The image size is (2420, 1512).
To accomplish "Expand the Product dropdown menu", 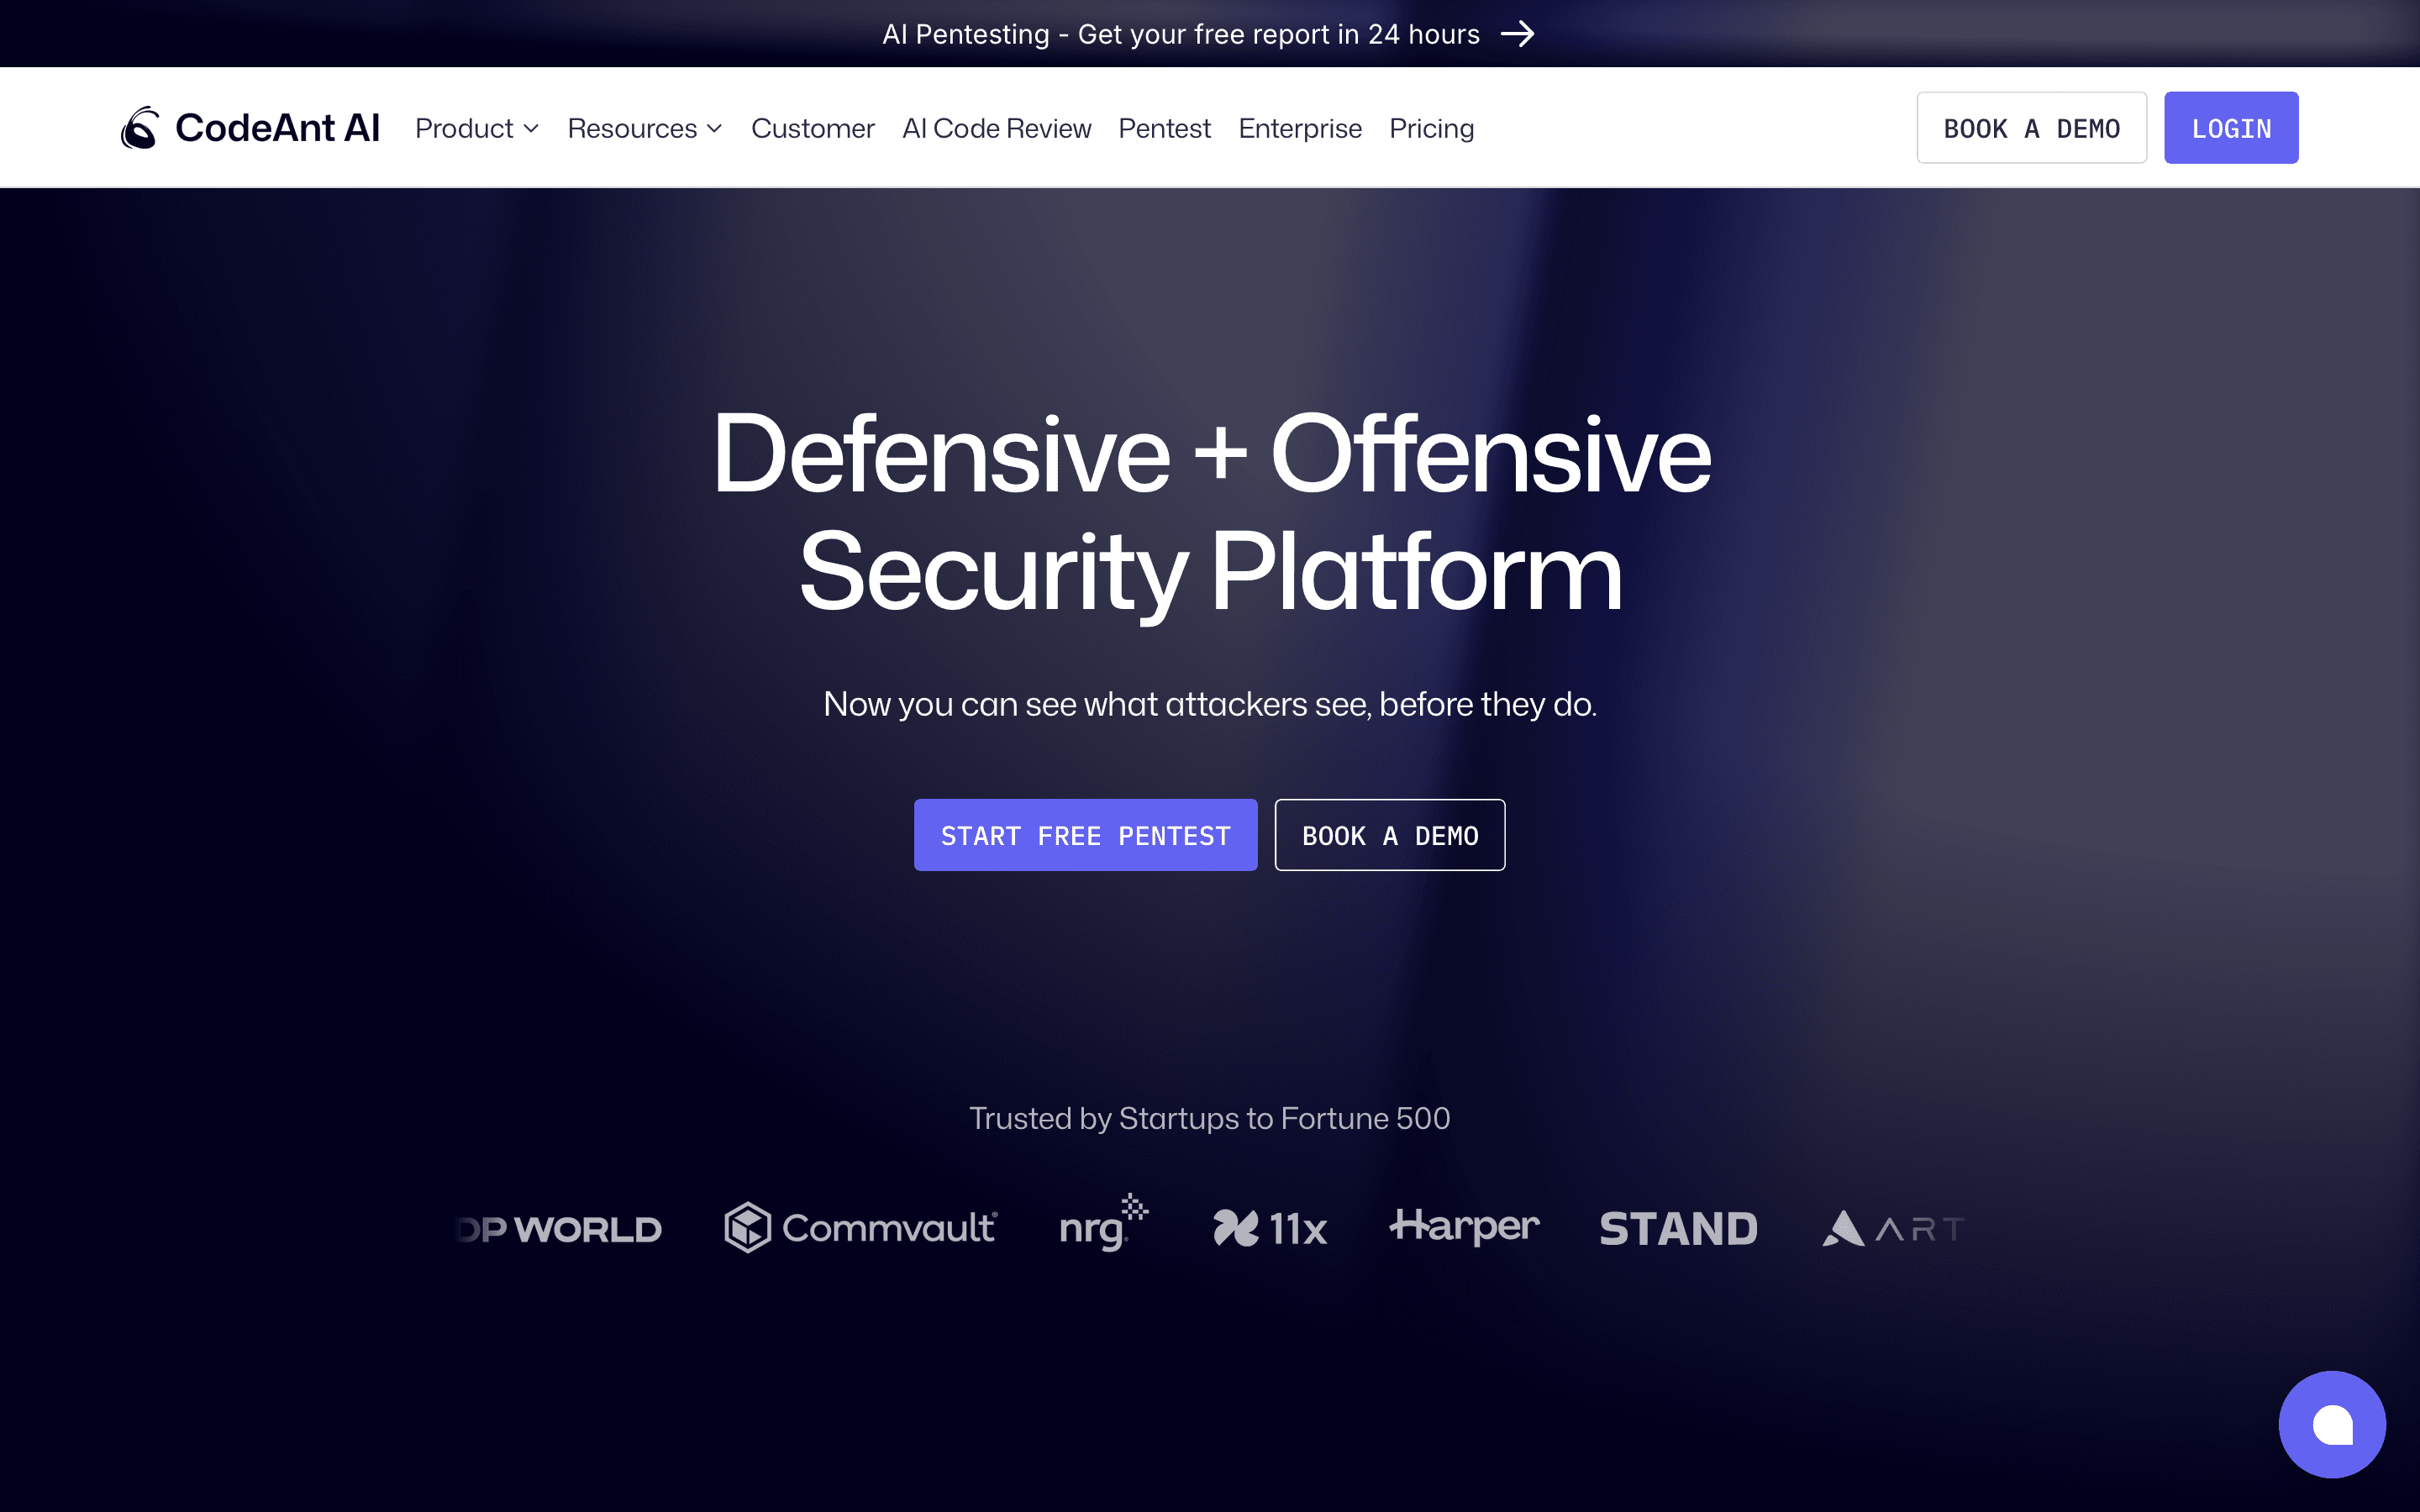I will [x=477, y=128].
